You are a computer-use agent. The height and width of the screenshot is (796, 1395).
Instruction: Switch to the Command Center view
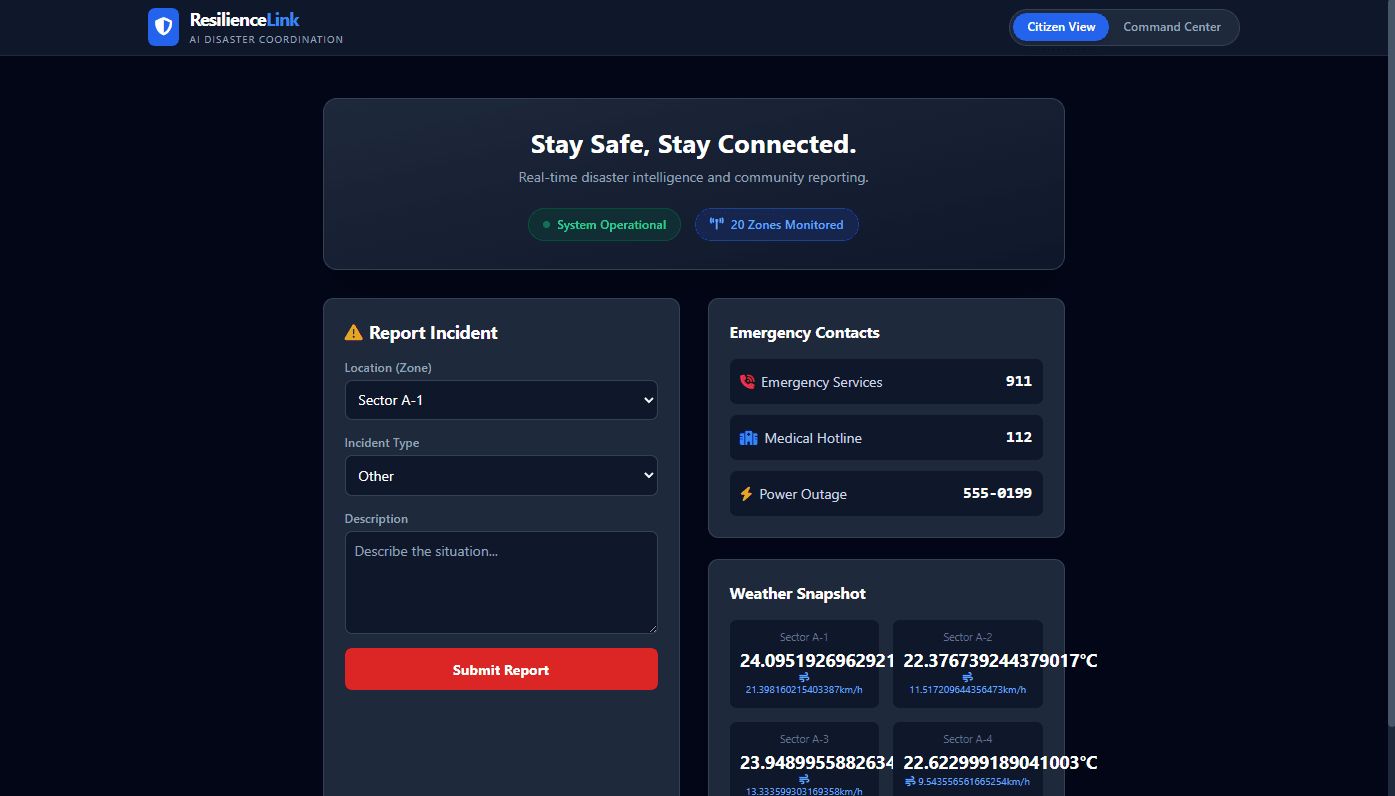click(x=1171, y=27)
